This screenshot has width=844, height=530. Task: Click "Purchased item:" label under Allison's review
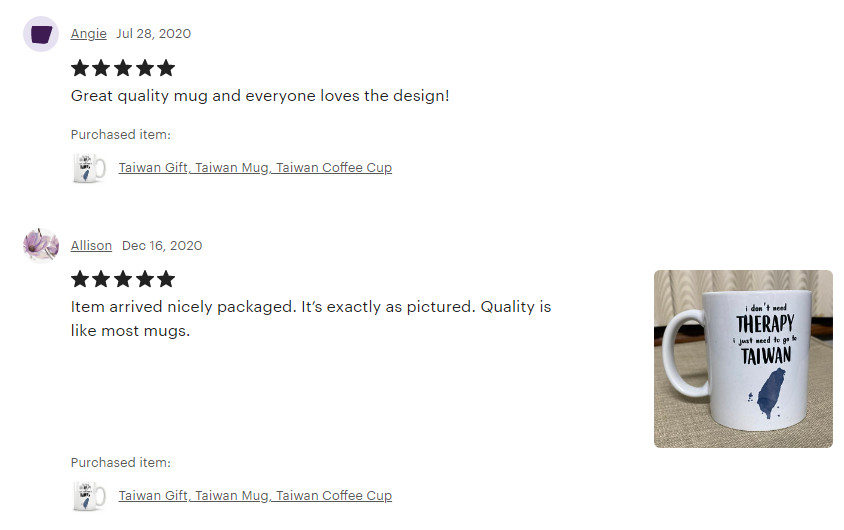pyautogui.click(x=121, y=463)
